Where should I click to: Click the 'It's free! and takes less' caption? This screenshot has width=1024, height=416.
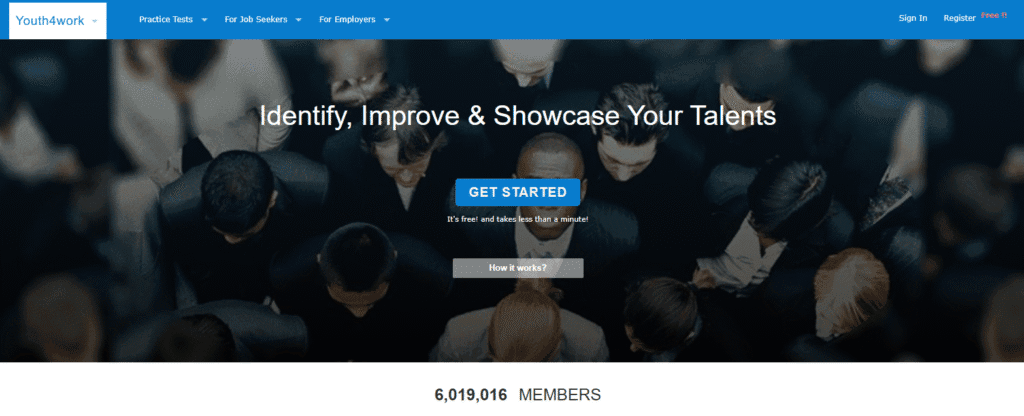518,219
